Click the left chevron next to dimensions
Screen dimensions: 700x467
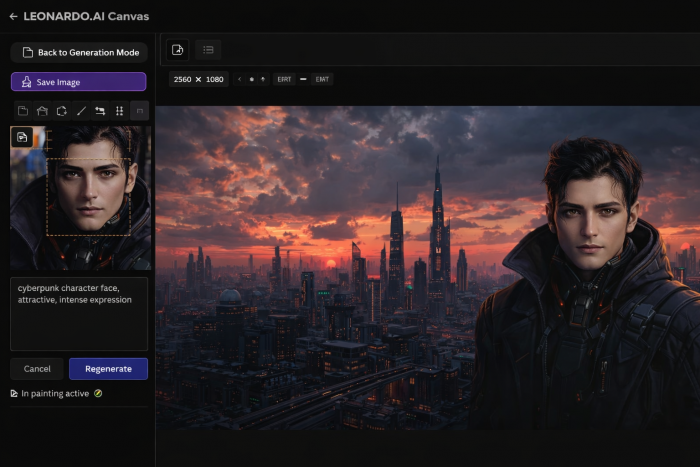(240, 79)
